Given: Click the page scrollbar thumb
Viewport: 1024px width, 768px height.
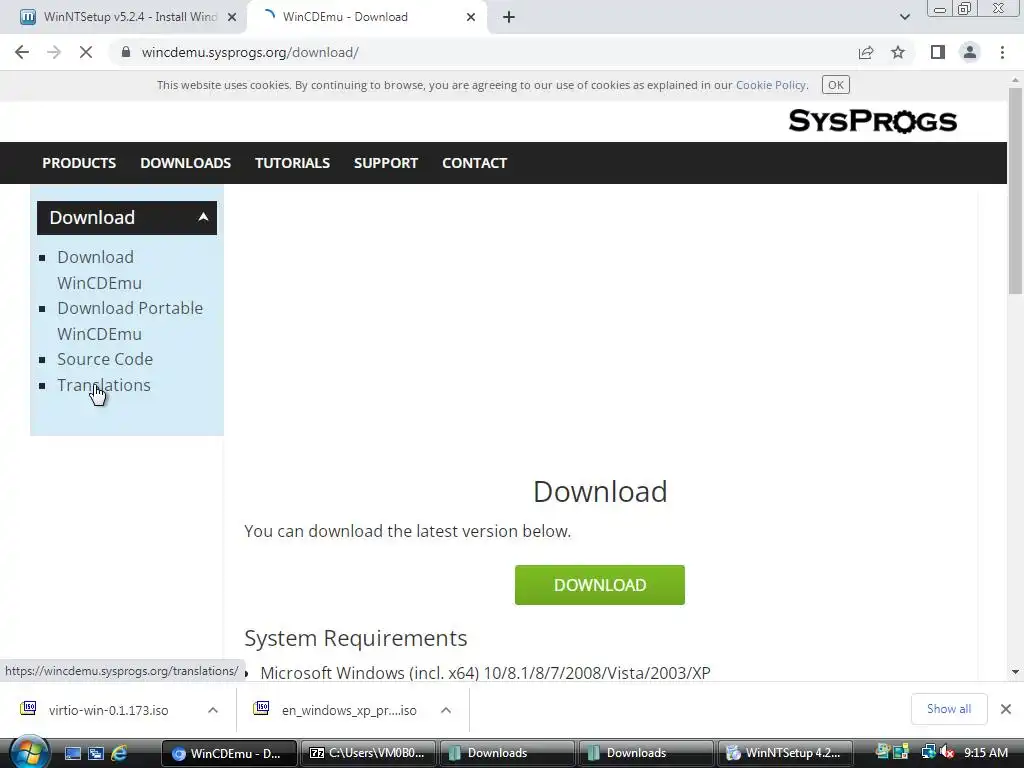Looking at the screenshot, I should pyautogui.click(x=1015, y=191).
